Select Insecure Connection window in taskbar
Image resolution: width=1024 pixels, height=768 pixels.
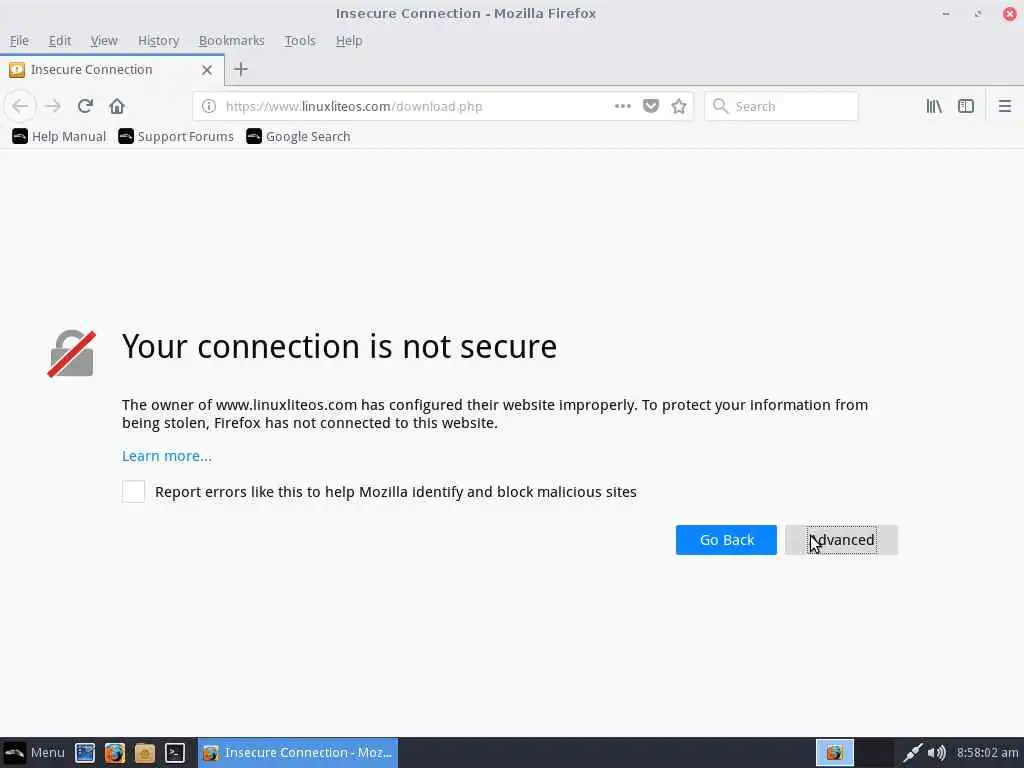[298, 752]
